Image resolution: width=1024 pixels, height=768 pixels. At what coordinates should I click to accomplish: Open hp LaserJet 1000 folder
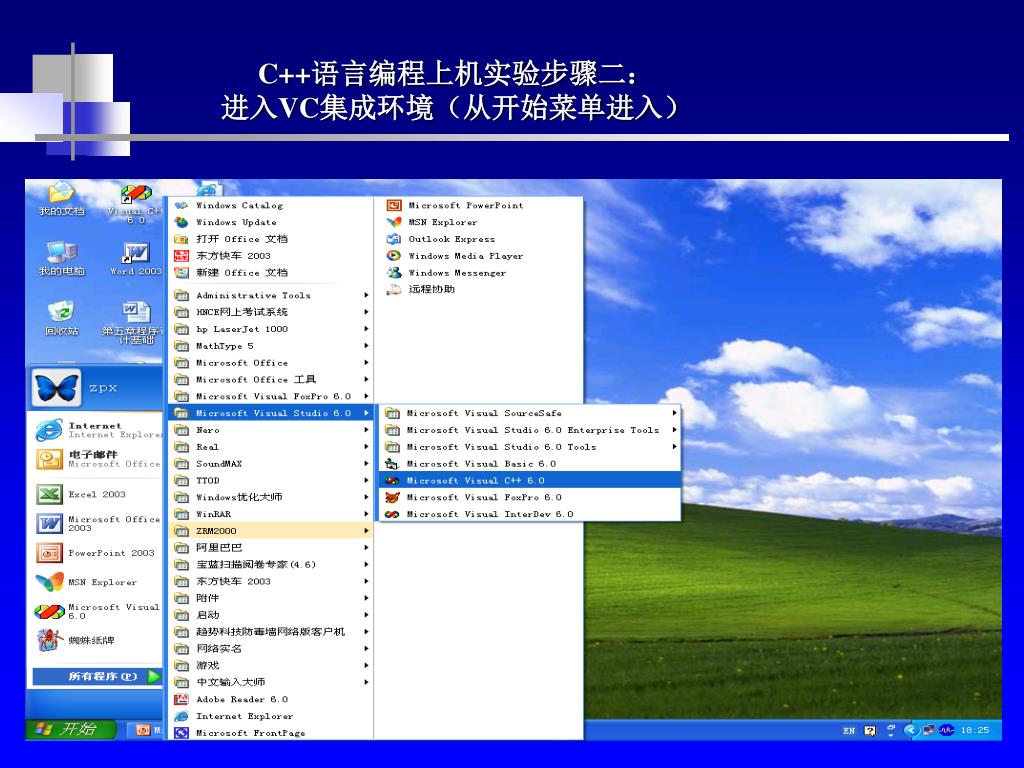271,329
